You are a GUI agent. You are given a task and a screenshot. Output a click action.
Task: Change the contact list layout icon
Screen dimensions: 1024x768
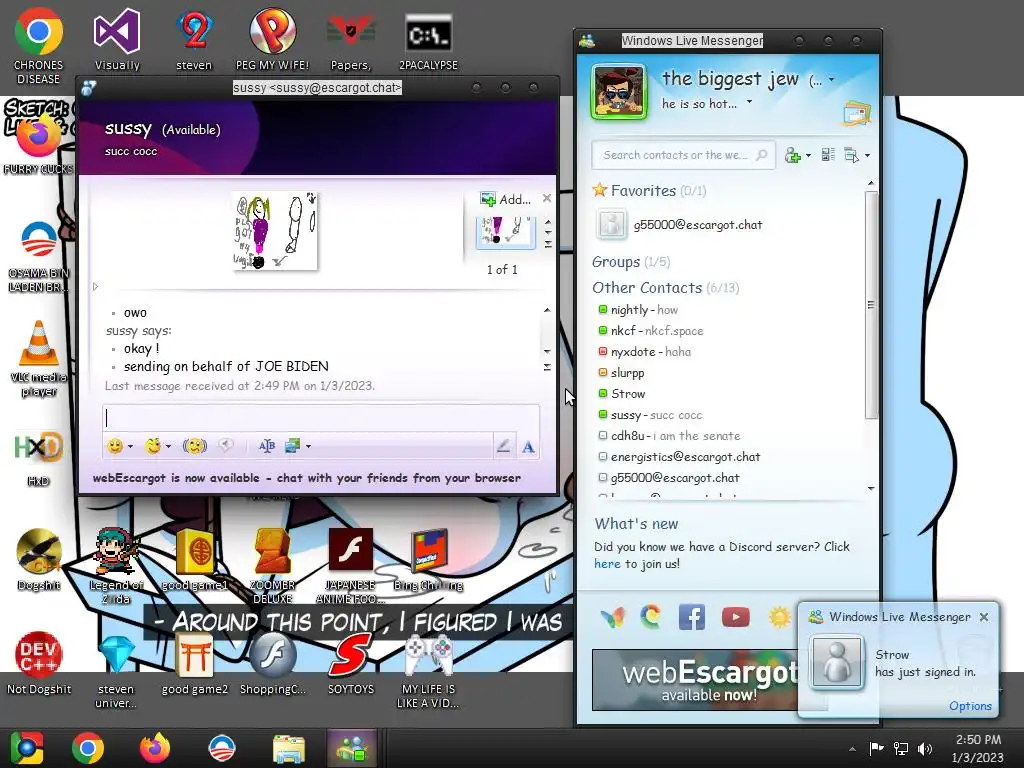click(x=828, y=155)
